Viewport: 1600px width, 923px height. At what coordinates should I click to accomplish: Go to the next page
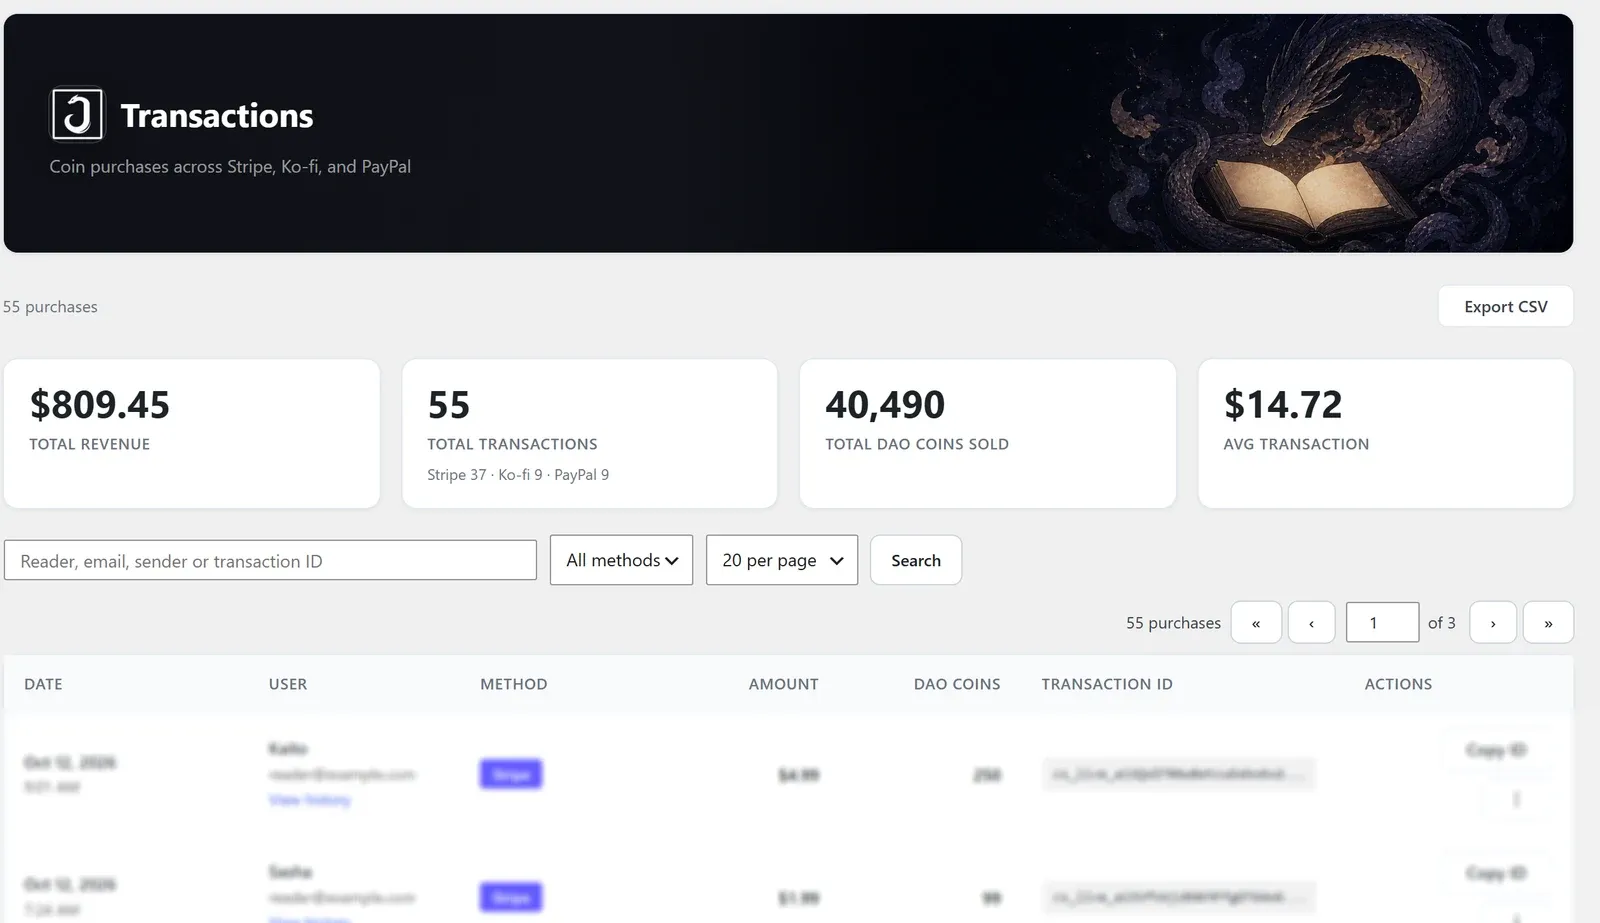(x=1493, y=622)
